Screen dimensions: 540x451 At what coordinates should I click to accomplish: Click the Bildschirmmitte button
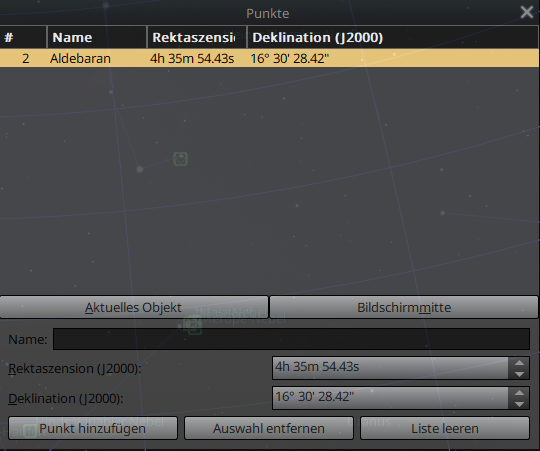(x=404, y=307)
